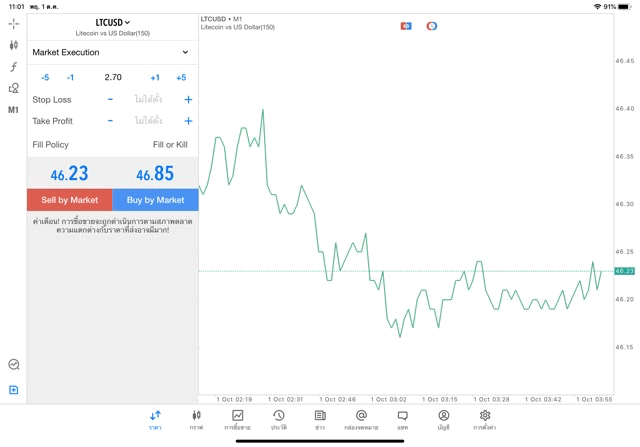Click the new order icon at sidebar bottom

(x=13, y=390)
